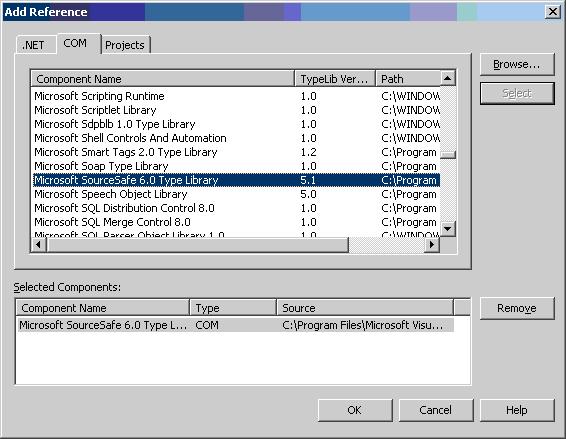Click the Type column header in Selected Components
The height and width of the screenshot is (439, 566).
[x=233, y=308]
